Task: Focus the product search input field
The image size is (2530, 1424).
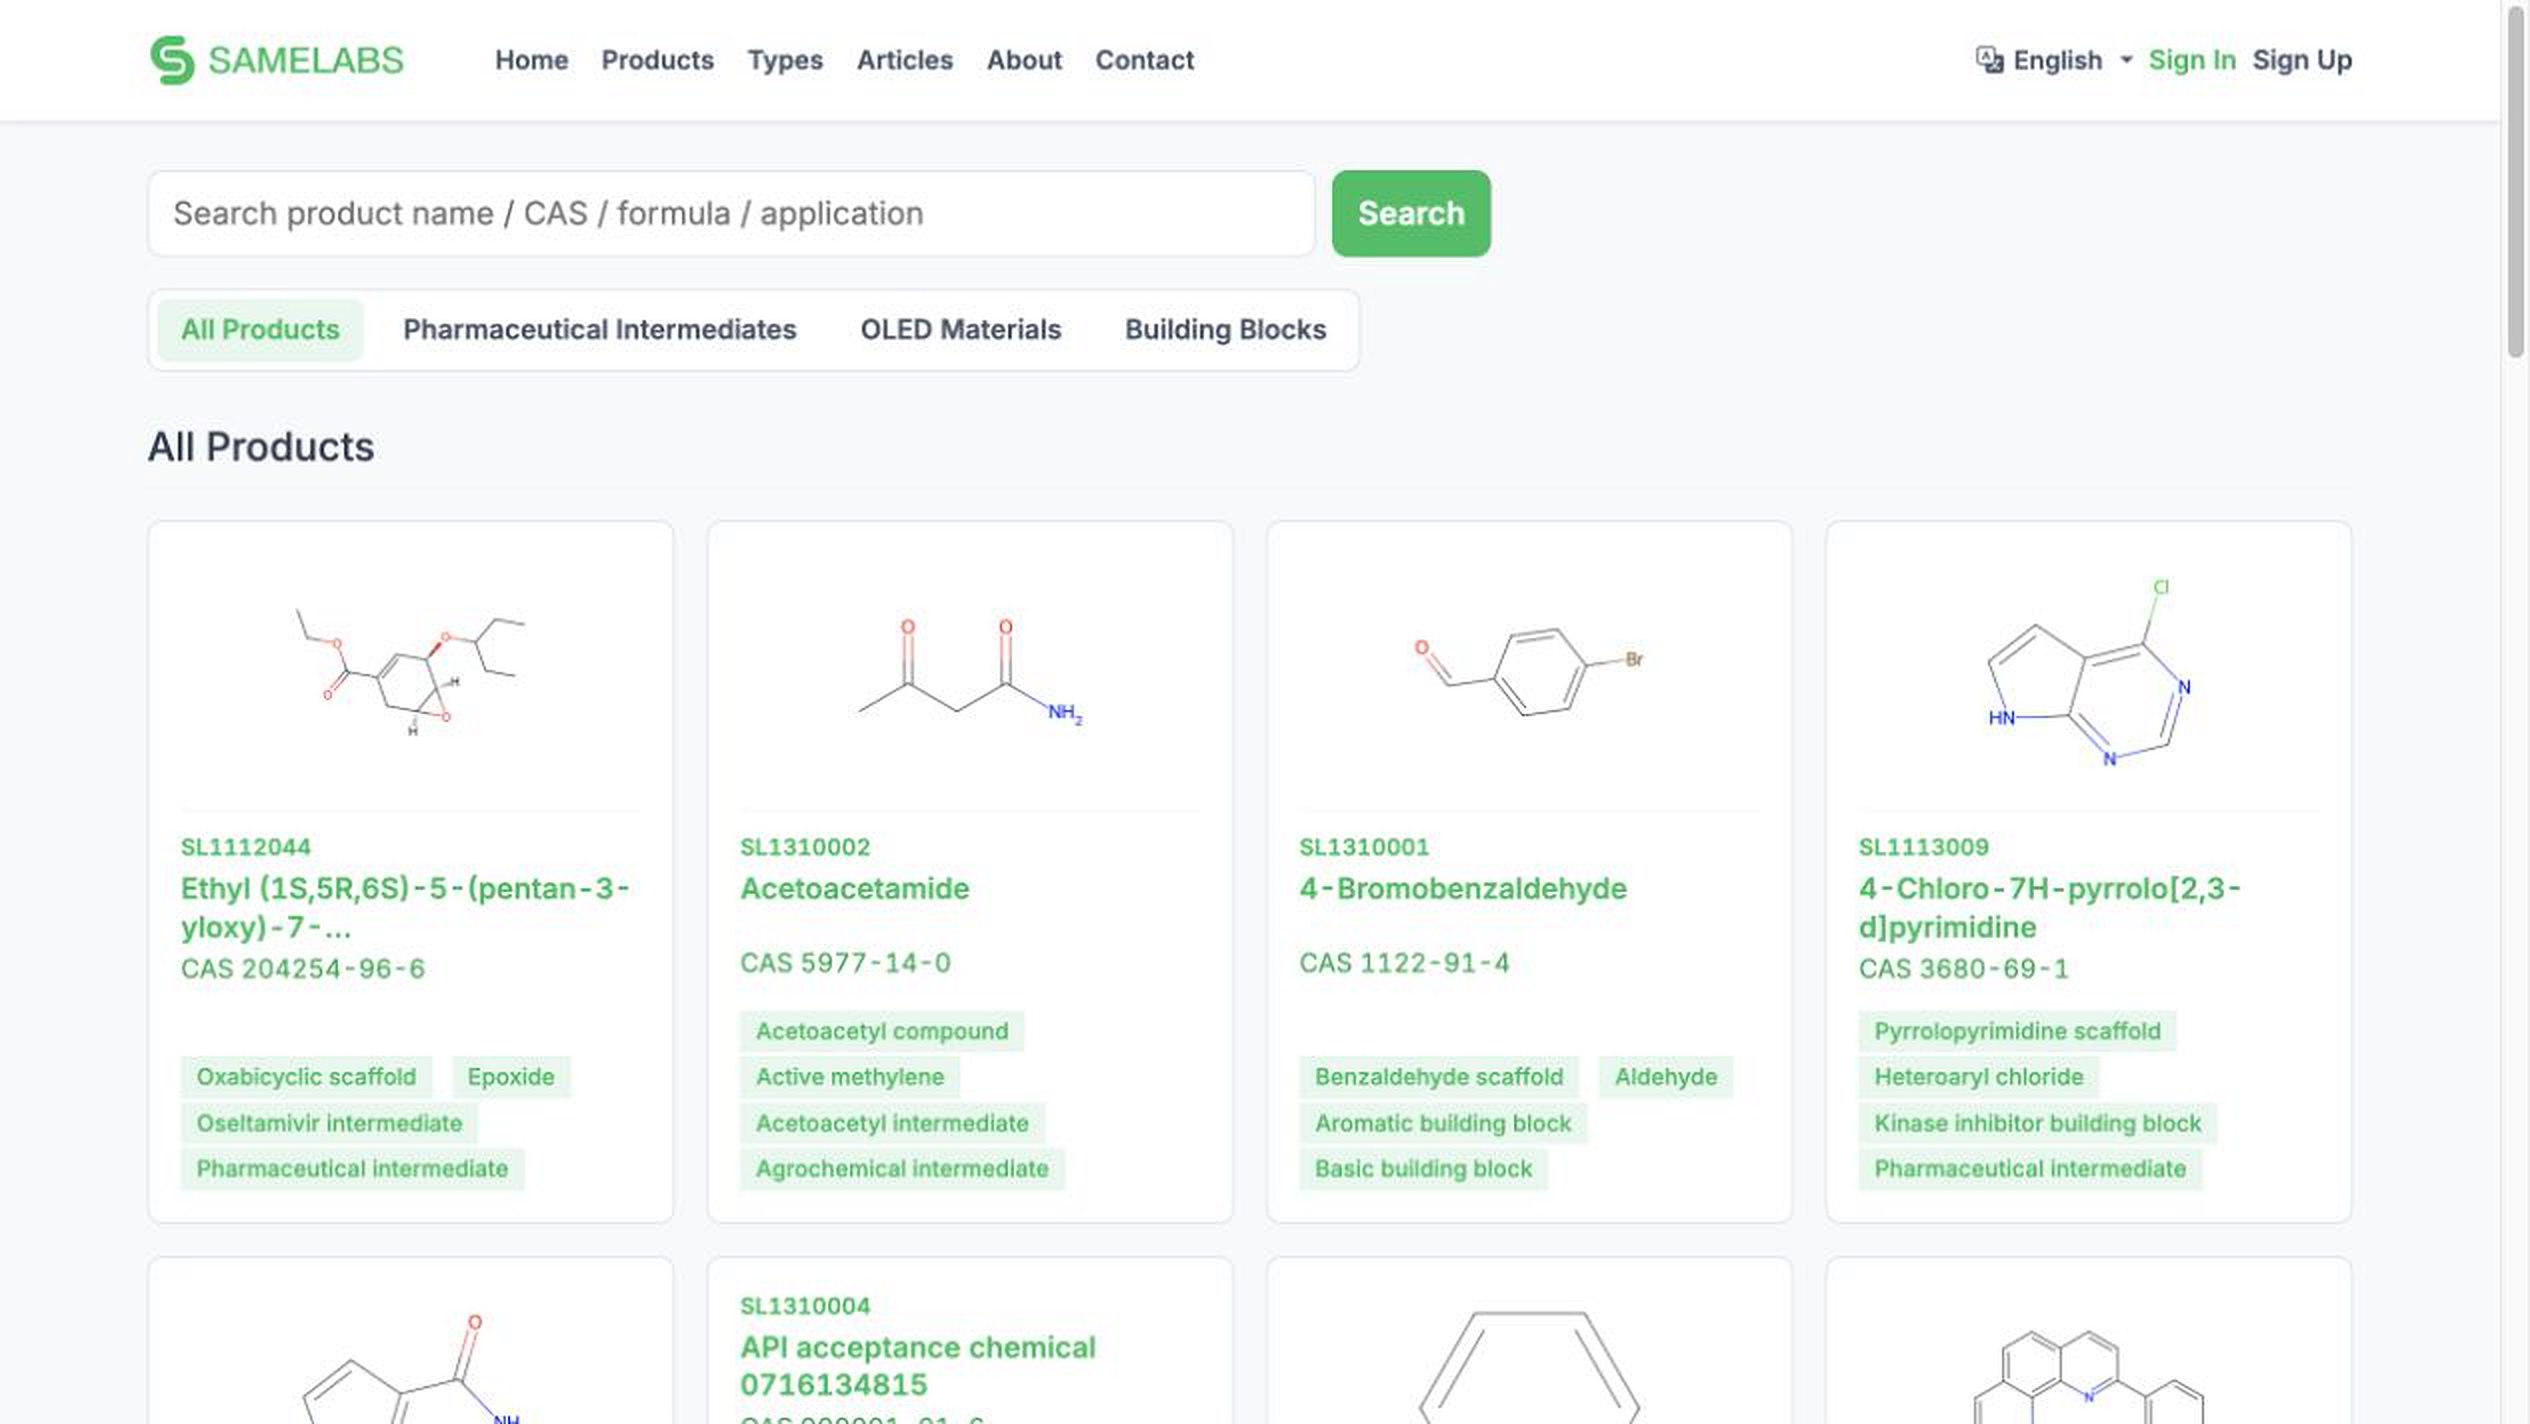Action: 731,213
